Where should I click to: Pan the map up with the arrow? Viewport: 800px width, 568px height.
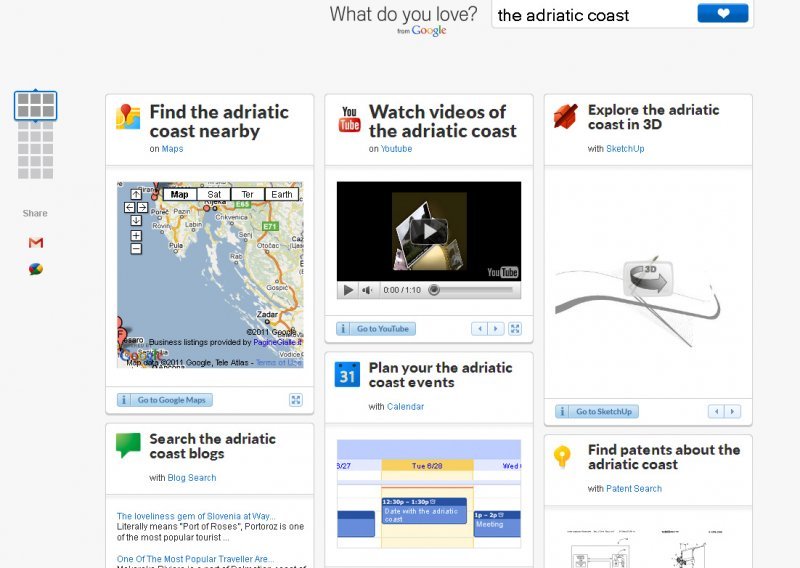[x=136, y=194]
